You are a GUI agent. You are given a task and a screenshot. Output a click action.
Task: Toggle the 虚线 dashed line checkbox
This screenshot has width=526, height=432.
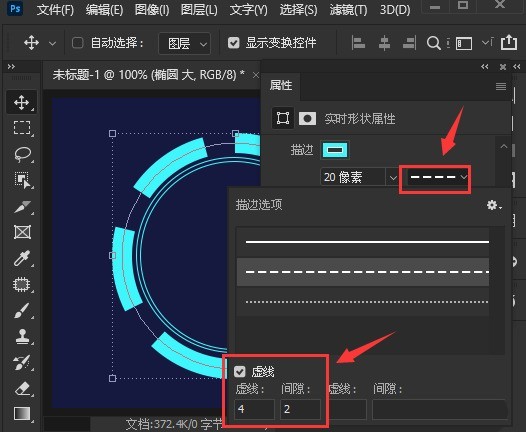coord(240,371)
